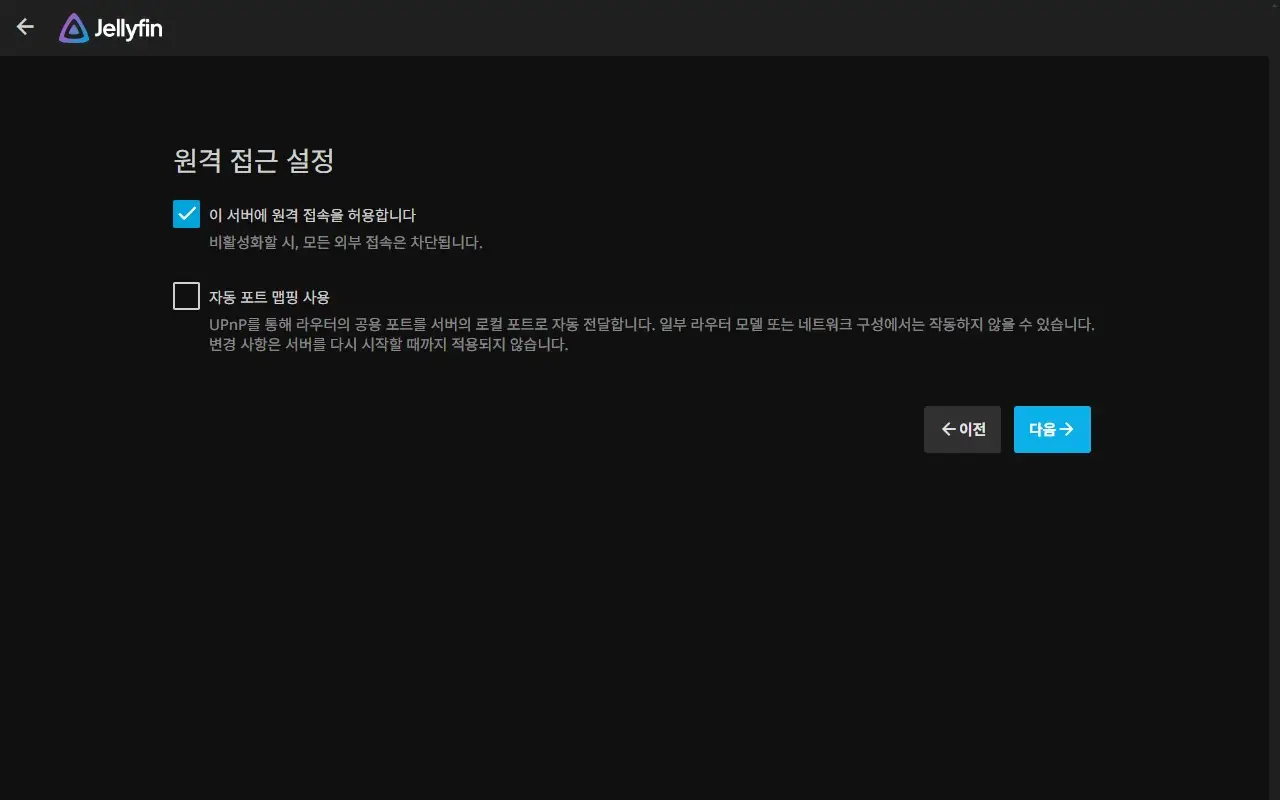Screen dimensions: 1280x800
Task: Click the right arrow inside the 다음 button
Action: pos(1068,429)
